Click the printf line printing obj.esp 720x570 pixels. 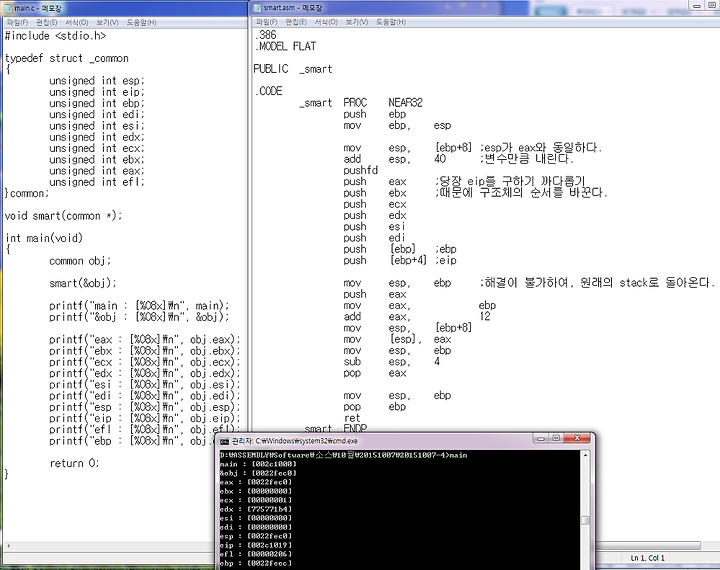coord(145,407)
